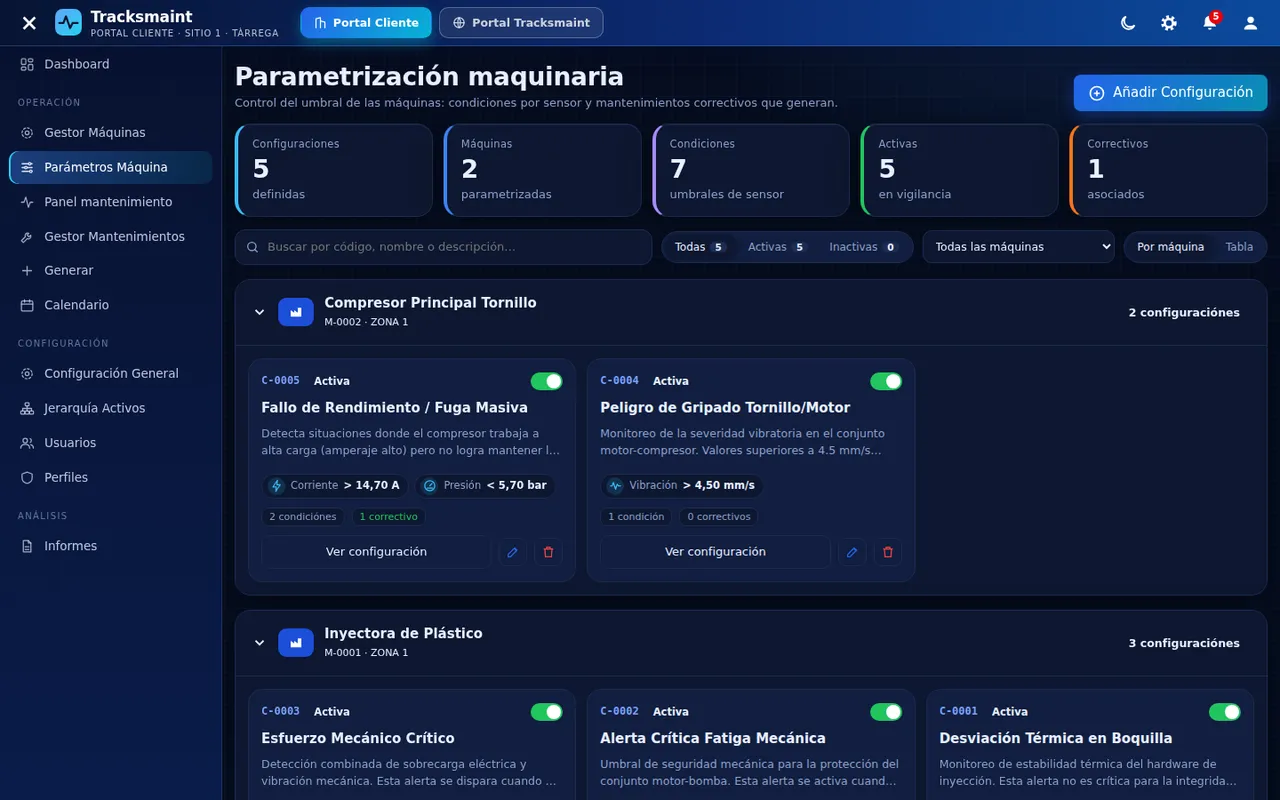The width and height of the screenshot is (1280, 800).
Task: Open Calendario in the sidebar
Action: [x=110, y=305]
